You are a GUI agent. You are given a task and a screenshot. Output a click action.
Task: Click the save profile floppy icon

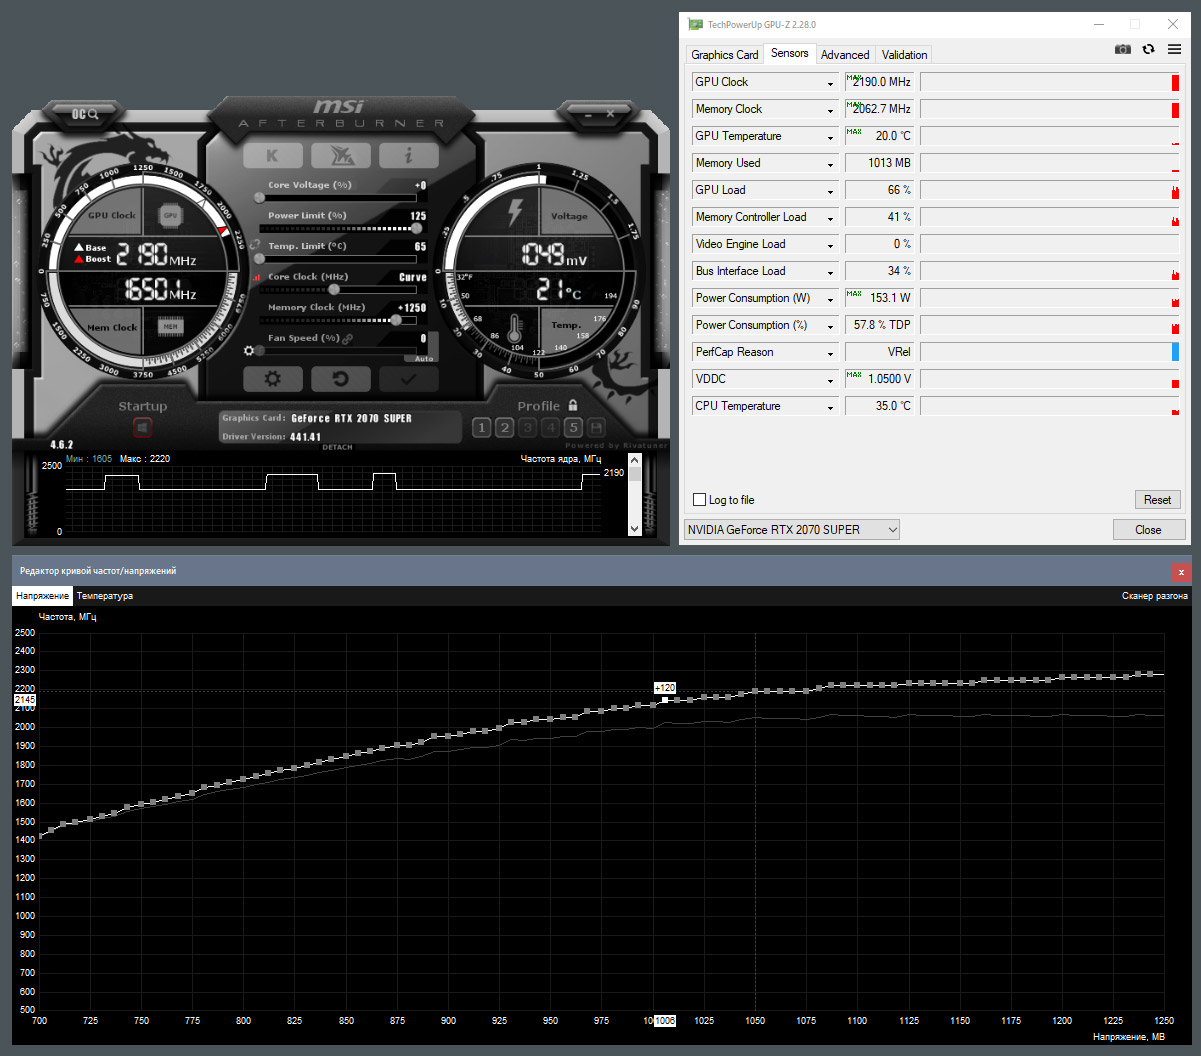click(596, 428)
